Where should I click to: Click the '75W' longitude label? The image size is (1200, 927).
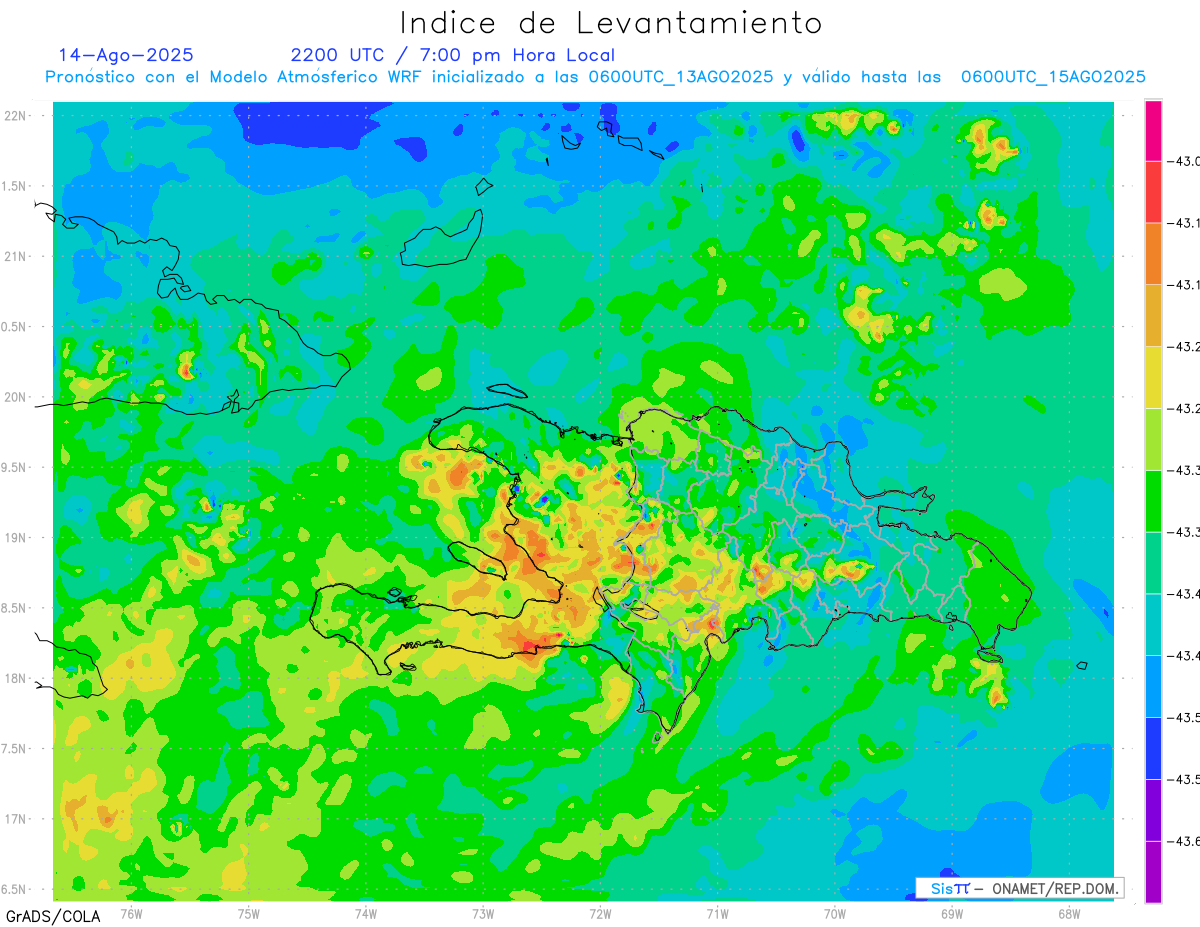coord(248,913)
